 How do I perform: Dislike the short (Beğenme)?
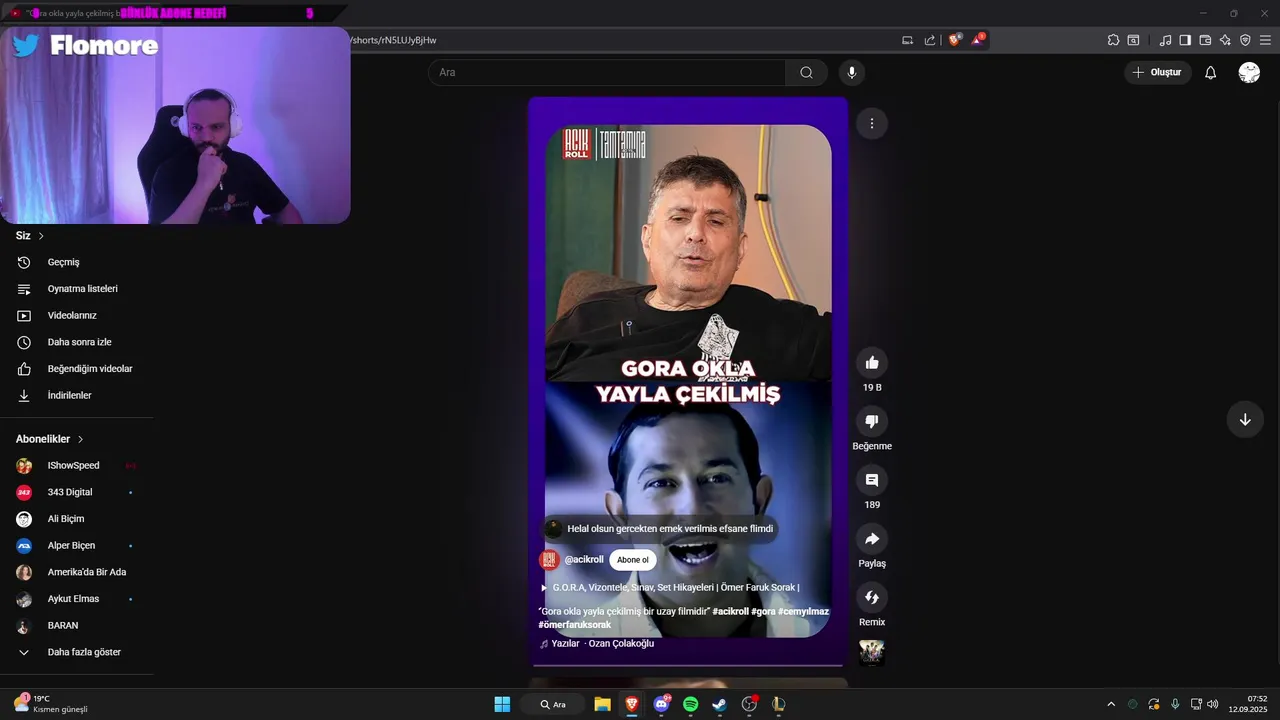pyautogui.click(x=872, y=422)
